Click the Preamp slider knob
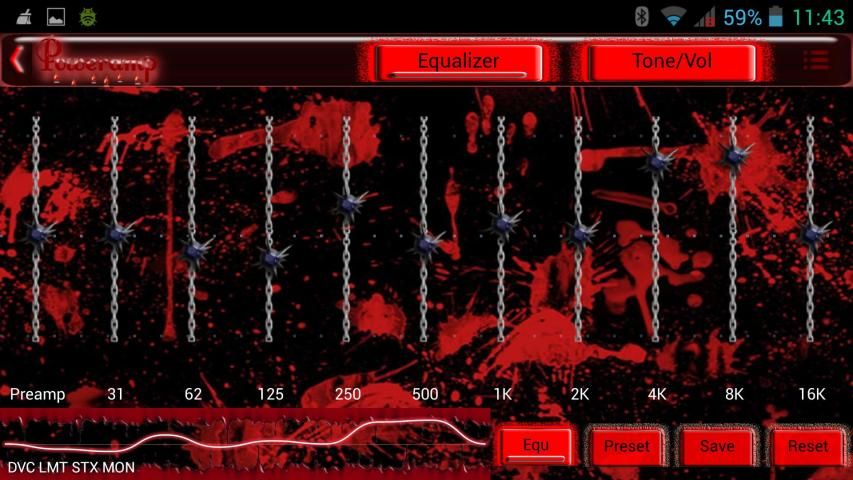Screen dimensions: 853x480 point(37,232)
